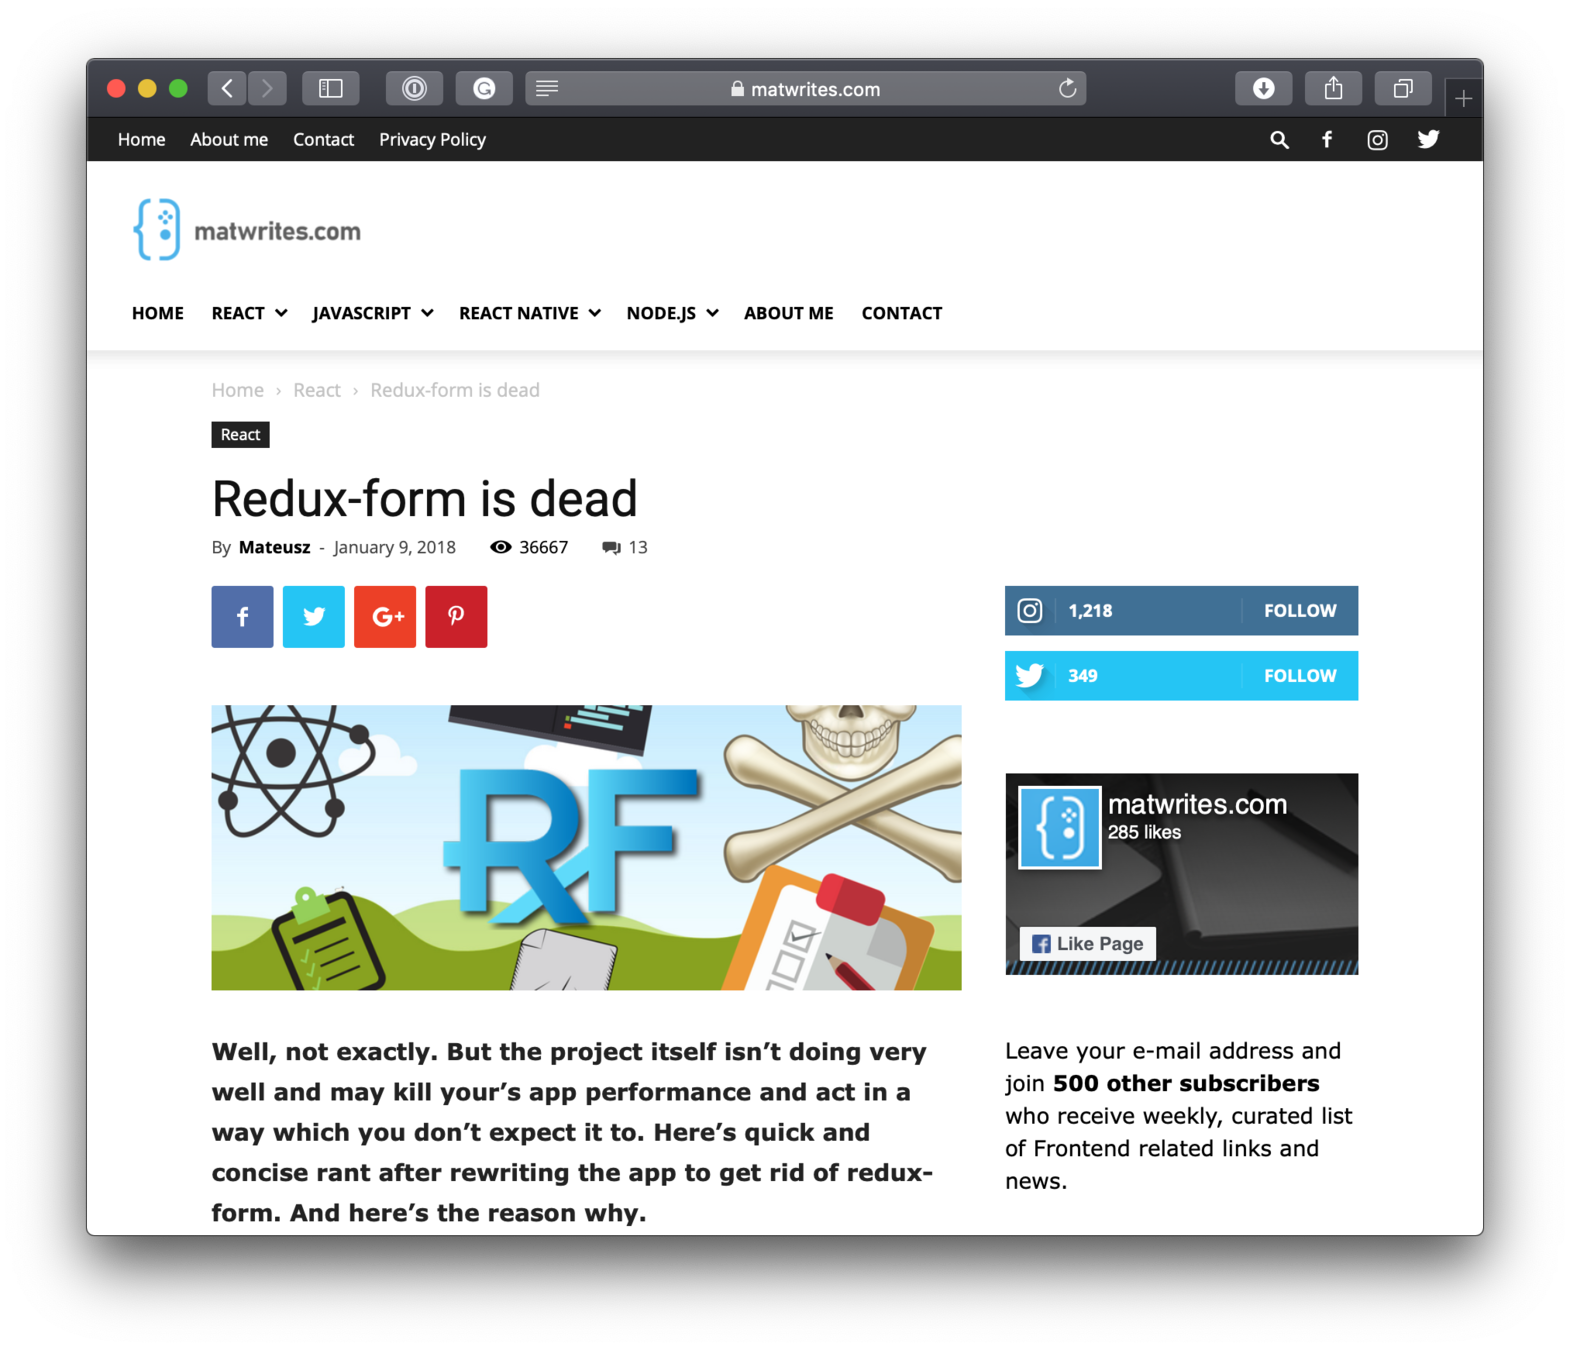1570x1350 pixels.
Task: Click the Facebook Like Page button
Action: coord(1088,944)
